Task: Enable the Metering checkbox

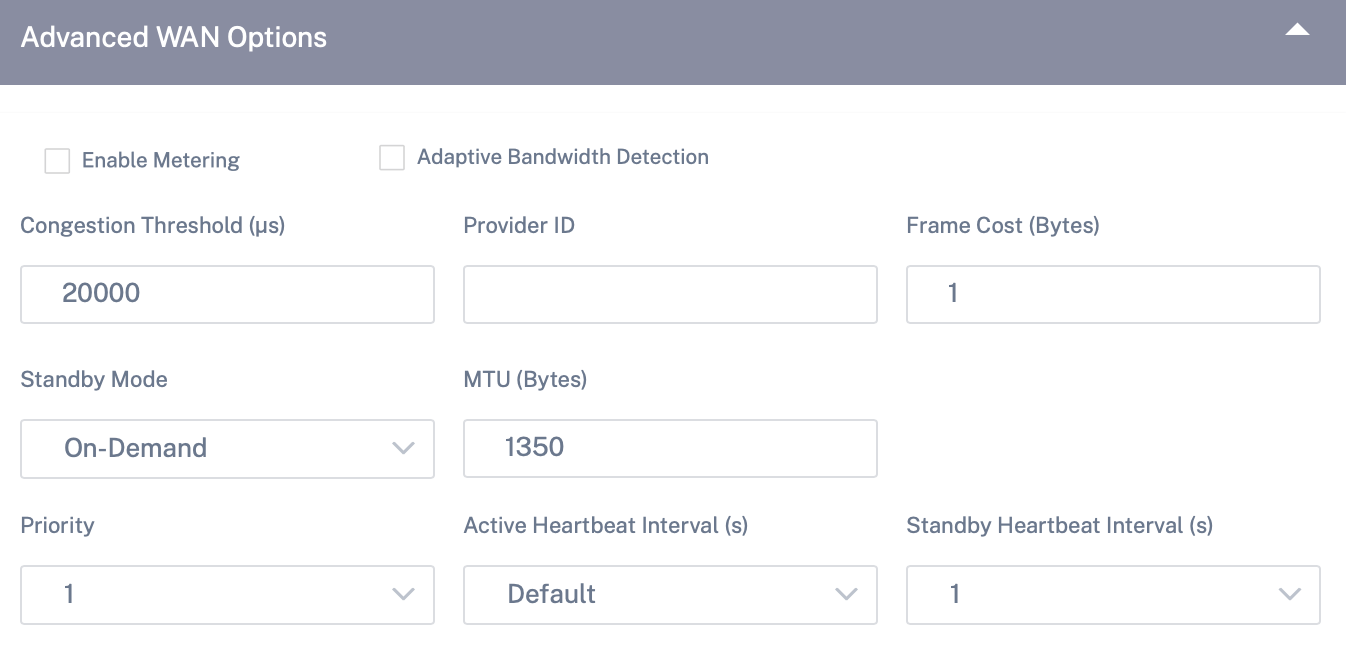Action: (57, 161)
